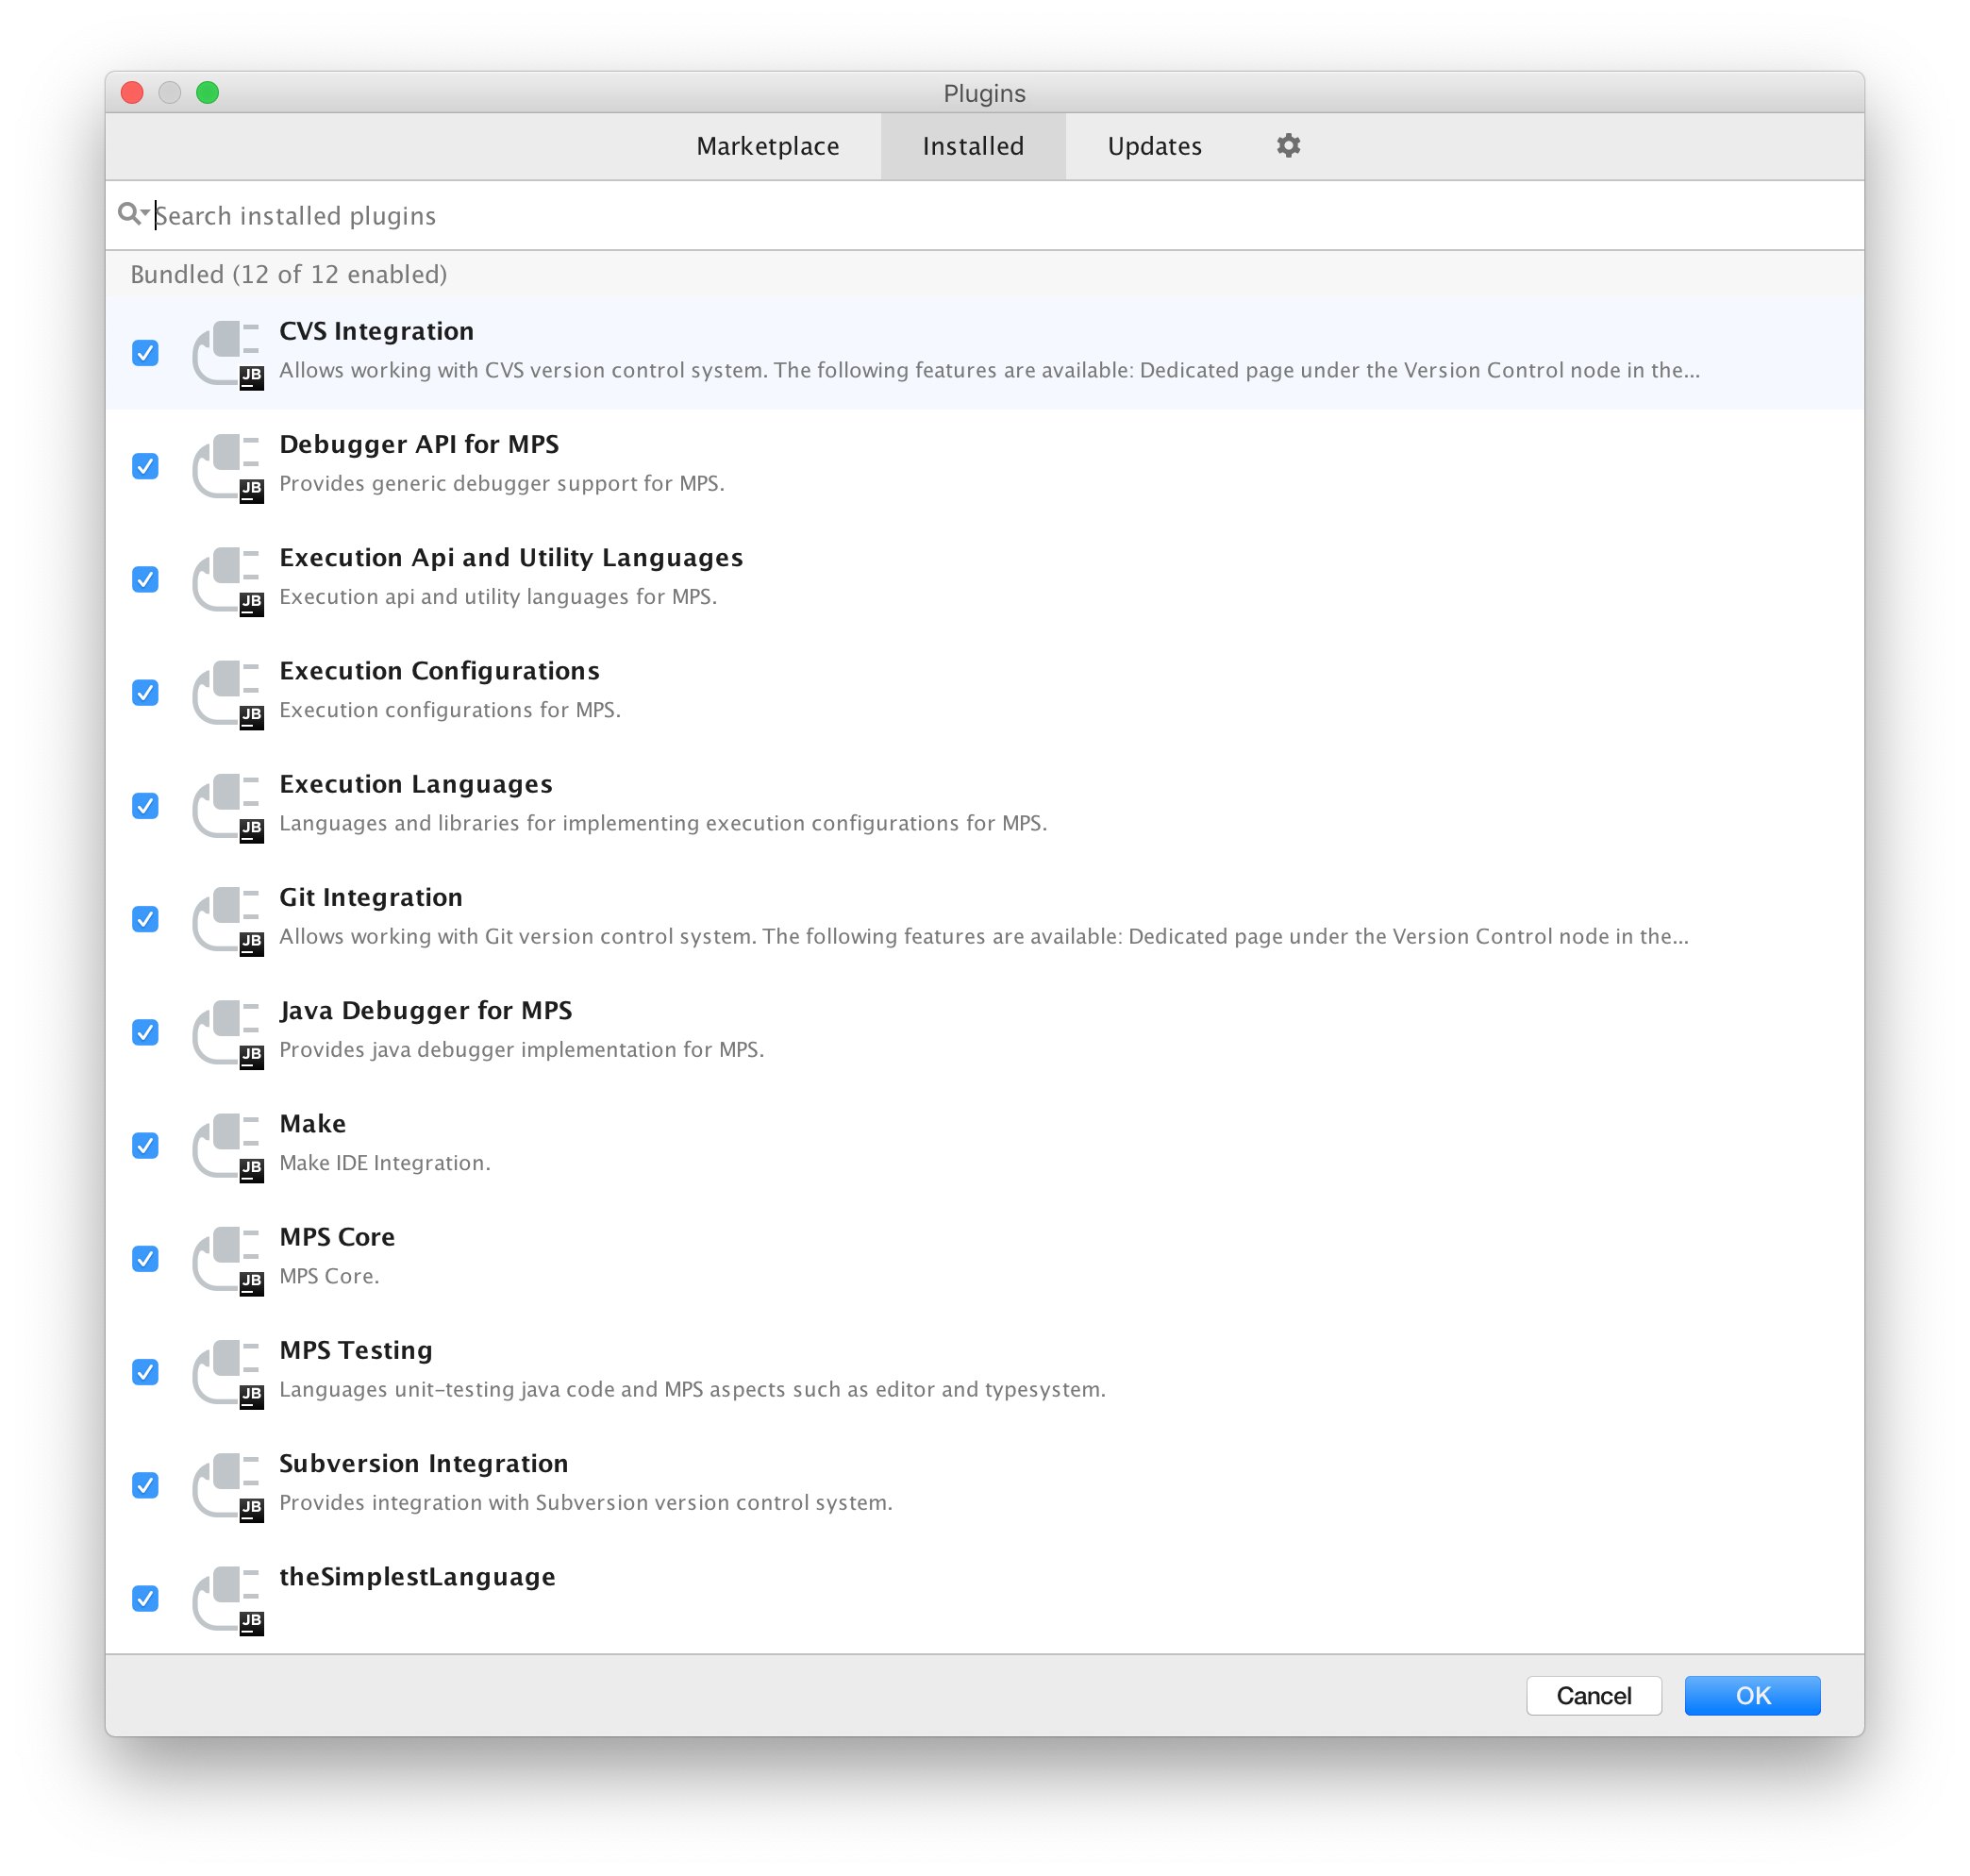Click the MPS Testing plugin icon
Image resolution: width=1970 pixels, height=1876 pixels.
coord(226,1371)
